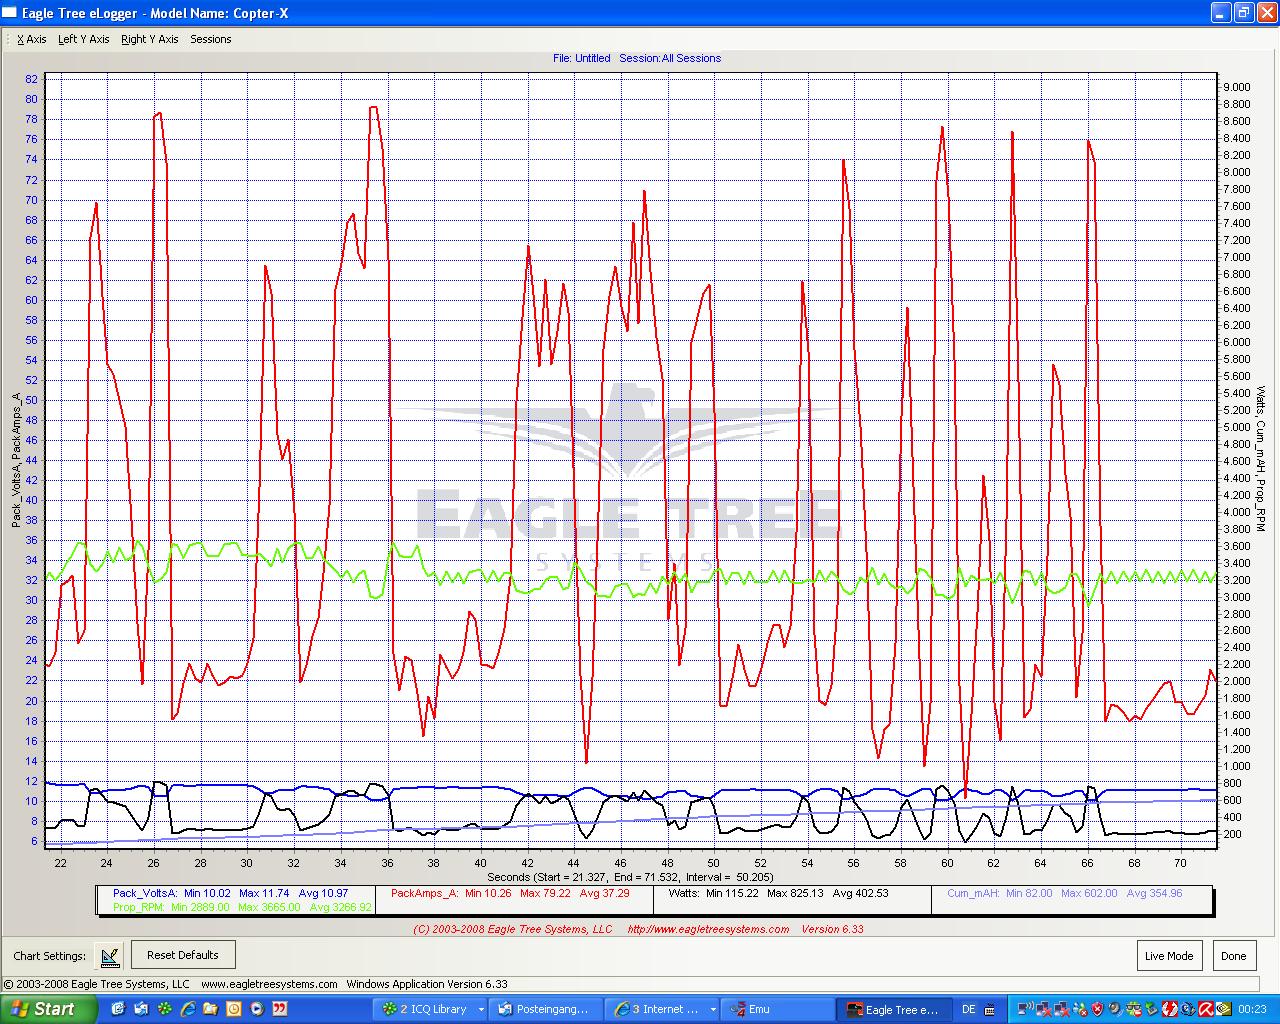1280x1024 pixels.
Task: Open the Left Y Axis menu
Action: pos(84,39)
